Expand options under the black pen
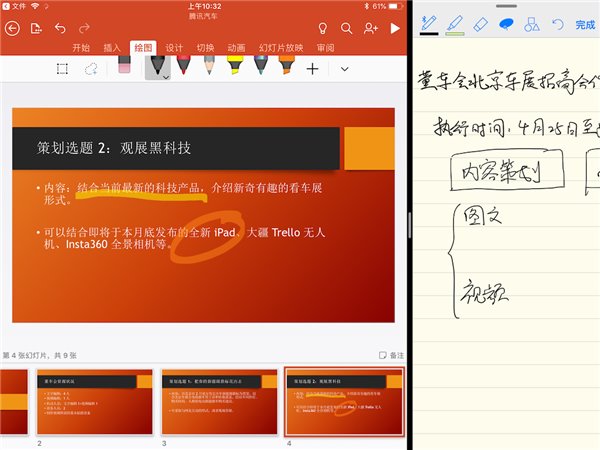This screenshot has width=600, height=450. (x=165, y=76)
